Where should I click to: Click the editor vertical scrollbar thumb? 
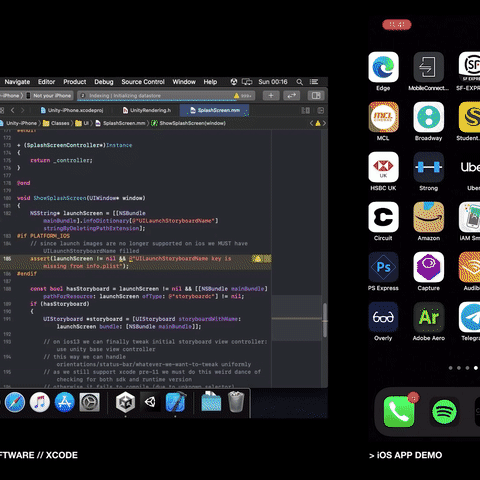coord(325,320)
